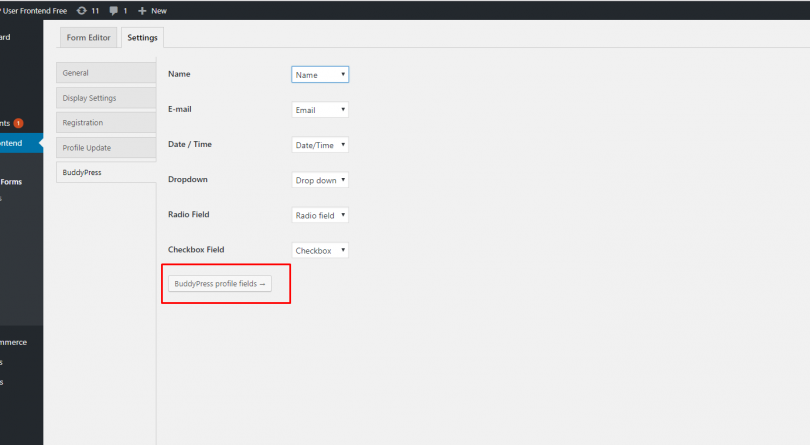Select the Profile Update section
Image resolution: width=810 pixels, height=445 pixels.
tap(106, 147)
